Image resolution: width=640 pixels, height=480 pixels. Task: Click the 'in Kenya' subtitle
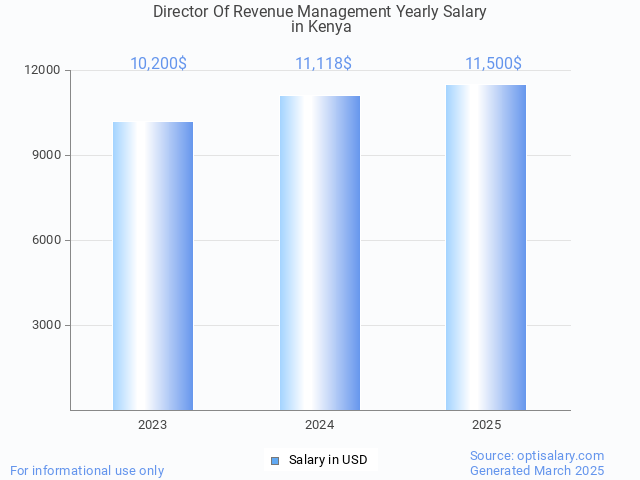321,27
